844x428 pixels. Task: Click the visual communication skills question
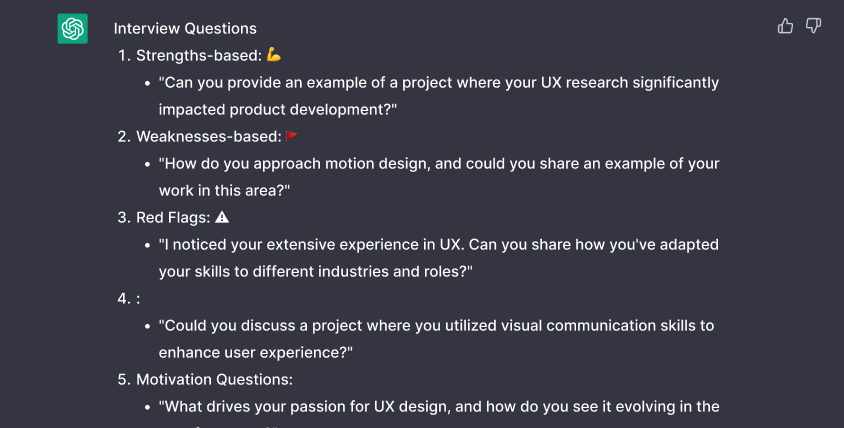click(x=436, y=325)
